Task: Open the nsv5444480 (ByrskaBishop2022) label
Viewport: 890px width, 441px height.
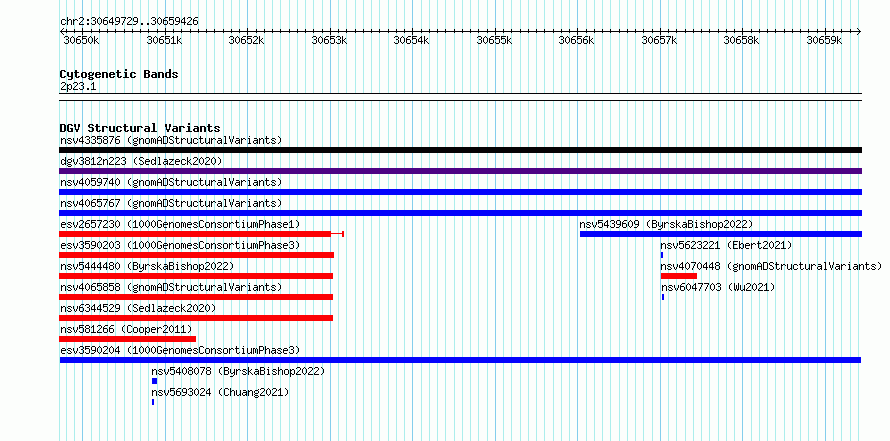Action: coord(146,266)
